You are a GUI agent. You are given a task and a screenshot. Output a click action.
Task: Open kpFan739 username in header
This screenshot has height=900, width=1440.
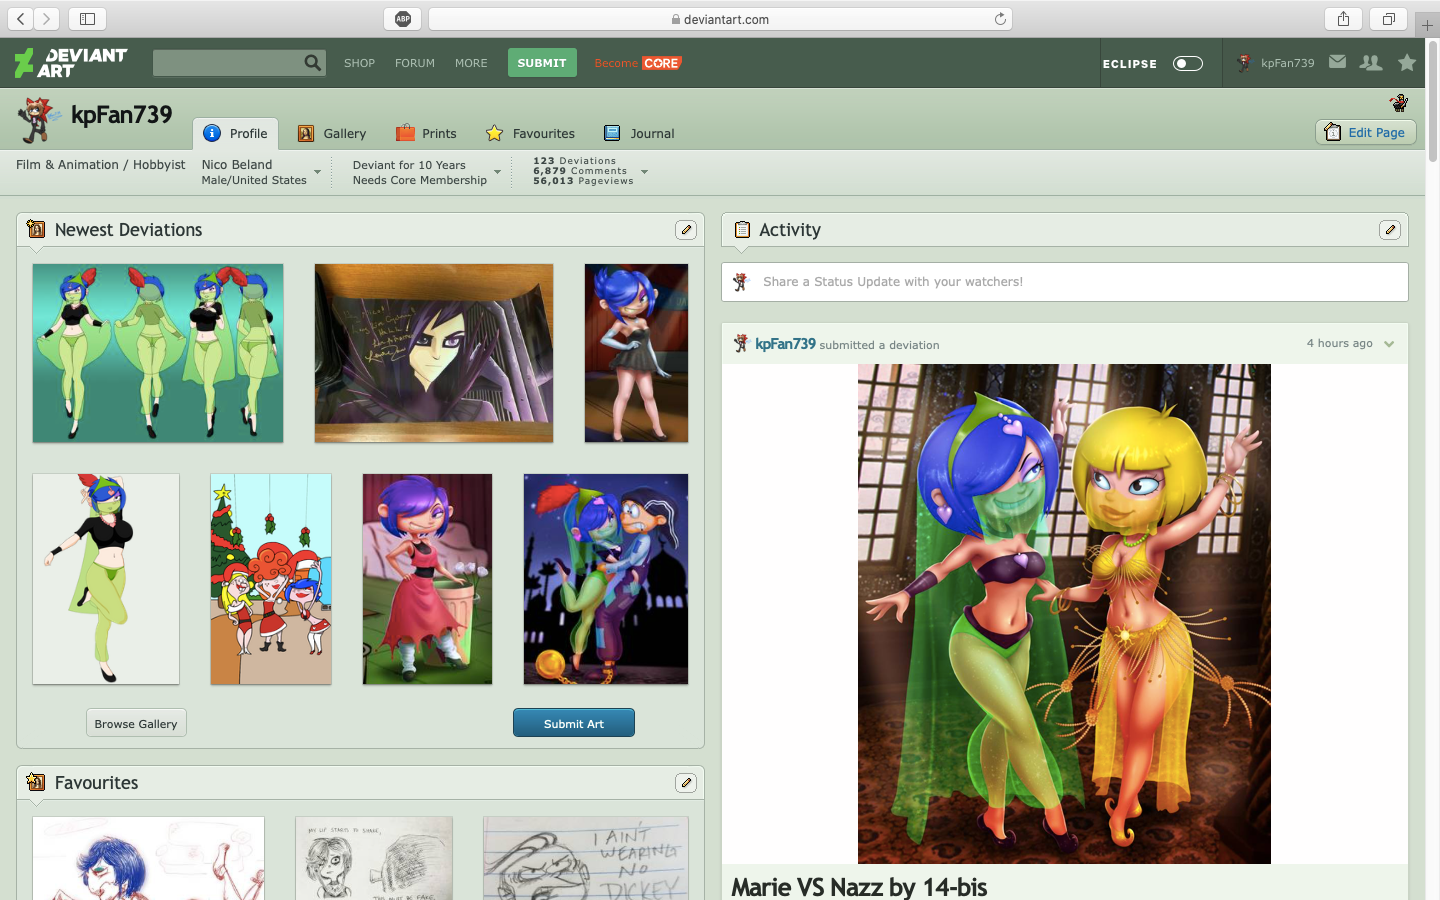1287,63
